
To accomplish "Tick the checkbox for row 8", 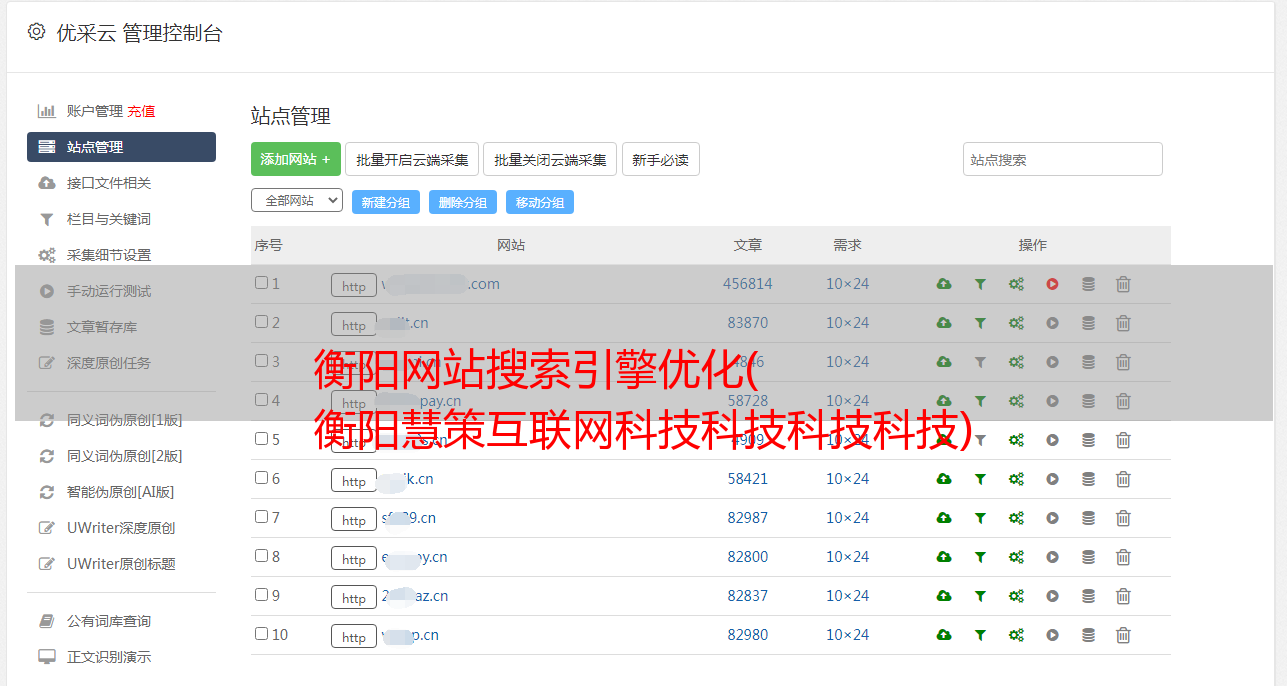I will coord(261,556).
